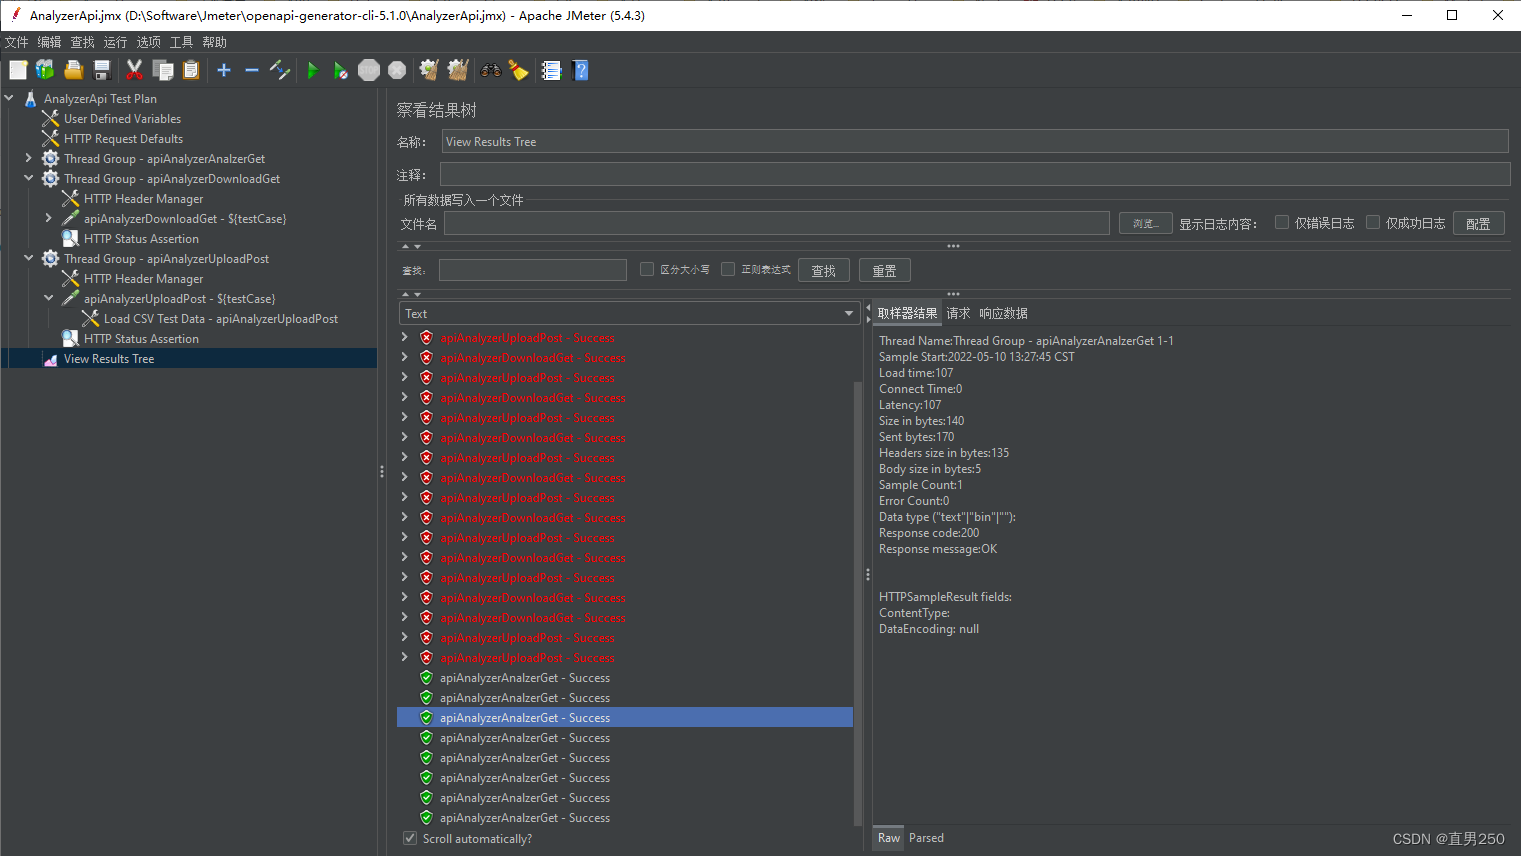Click the 注释 comment field
This screenshot has height=856, width=1521.
point(975,174)
